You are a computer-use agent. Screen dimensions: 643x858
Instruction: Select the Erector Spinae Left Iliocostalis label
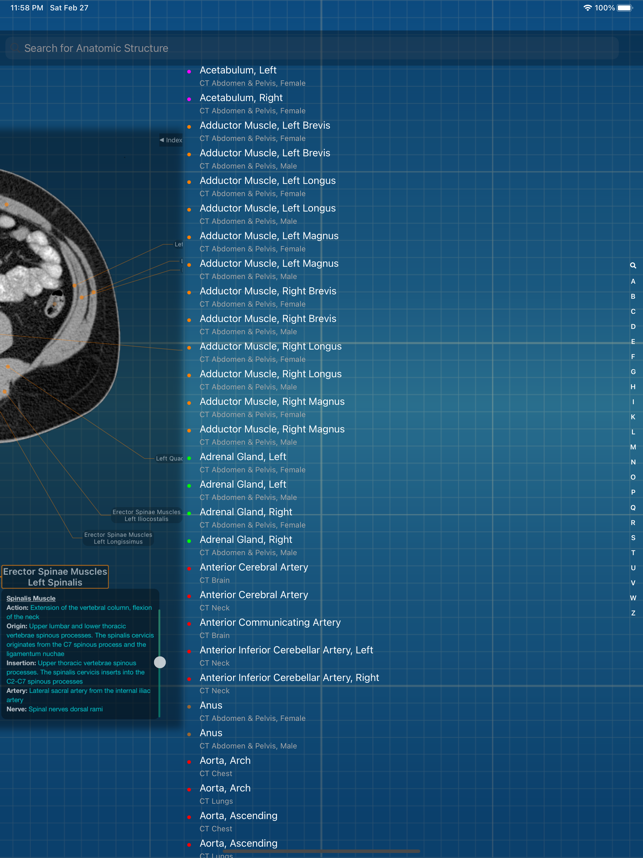pos(146,516)
